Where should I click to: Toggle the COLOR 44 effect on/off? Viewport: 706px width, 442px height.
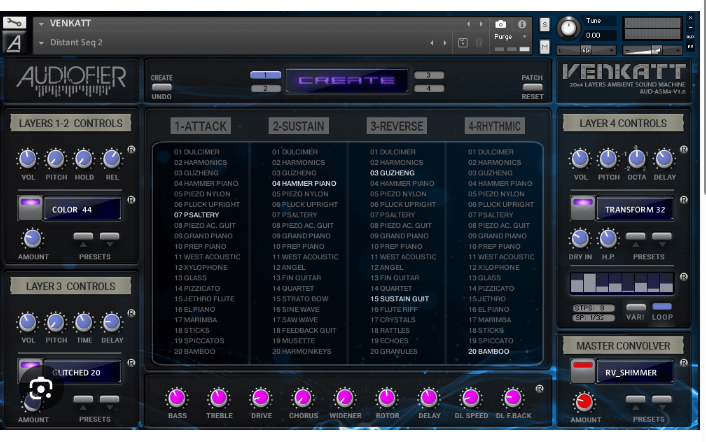pos(30,208)
